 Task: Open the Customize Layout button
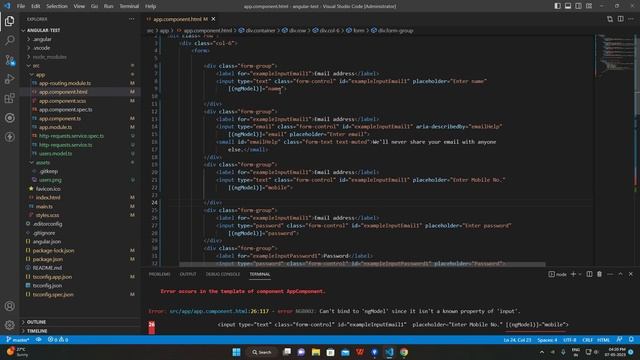point(589,6)
